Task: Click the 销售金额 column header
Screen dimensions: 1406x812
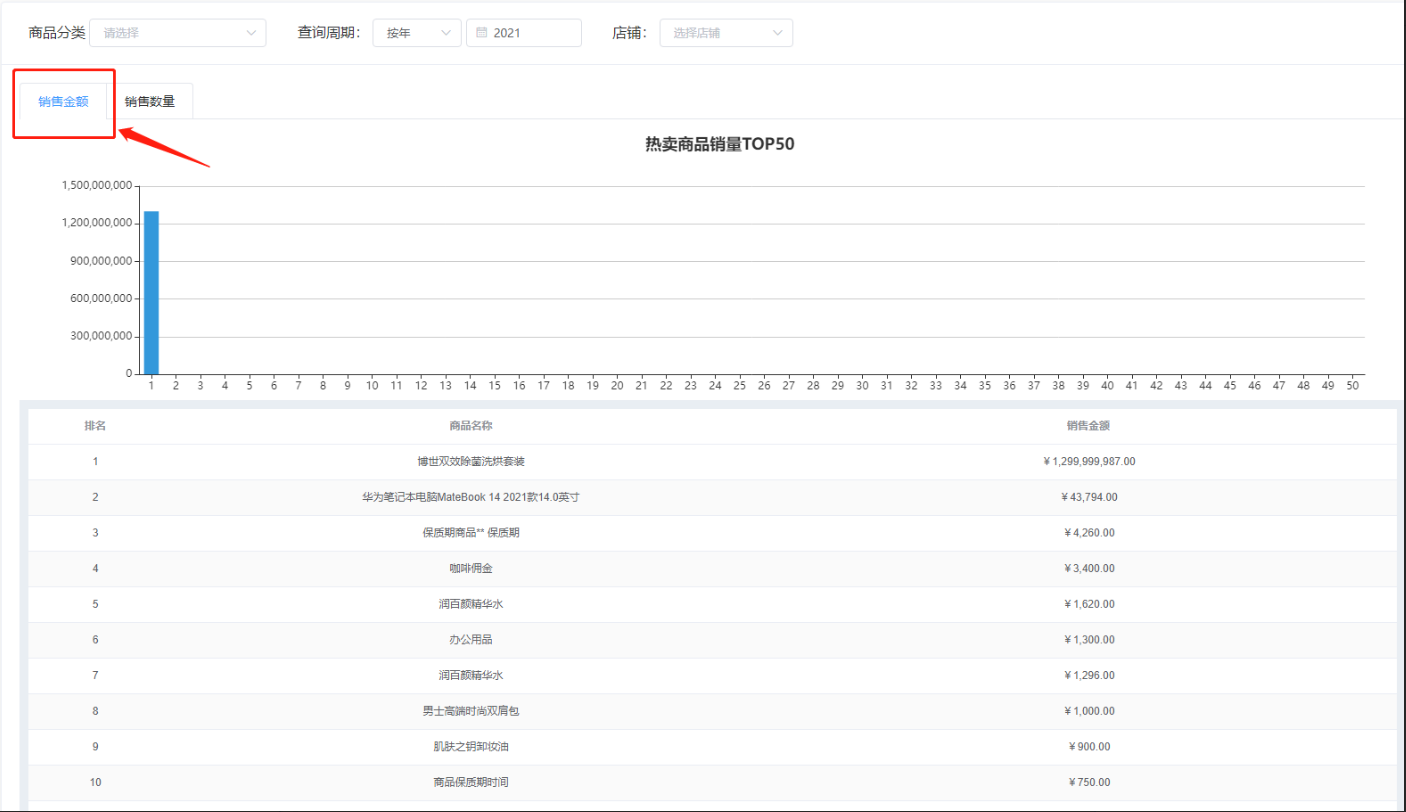Action: click(1088, 426)
